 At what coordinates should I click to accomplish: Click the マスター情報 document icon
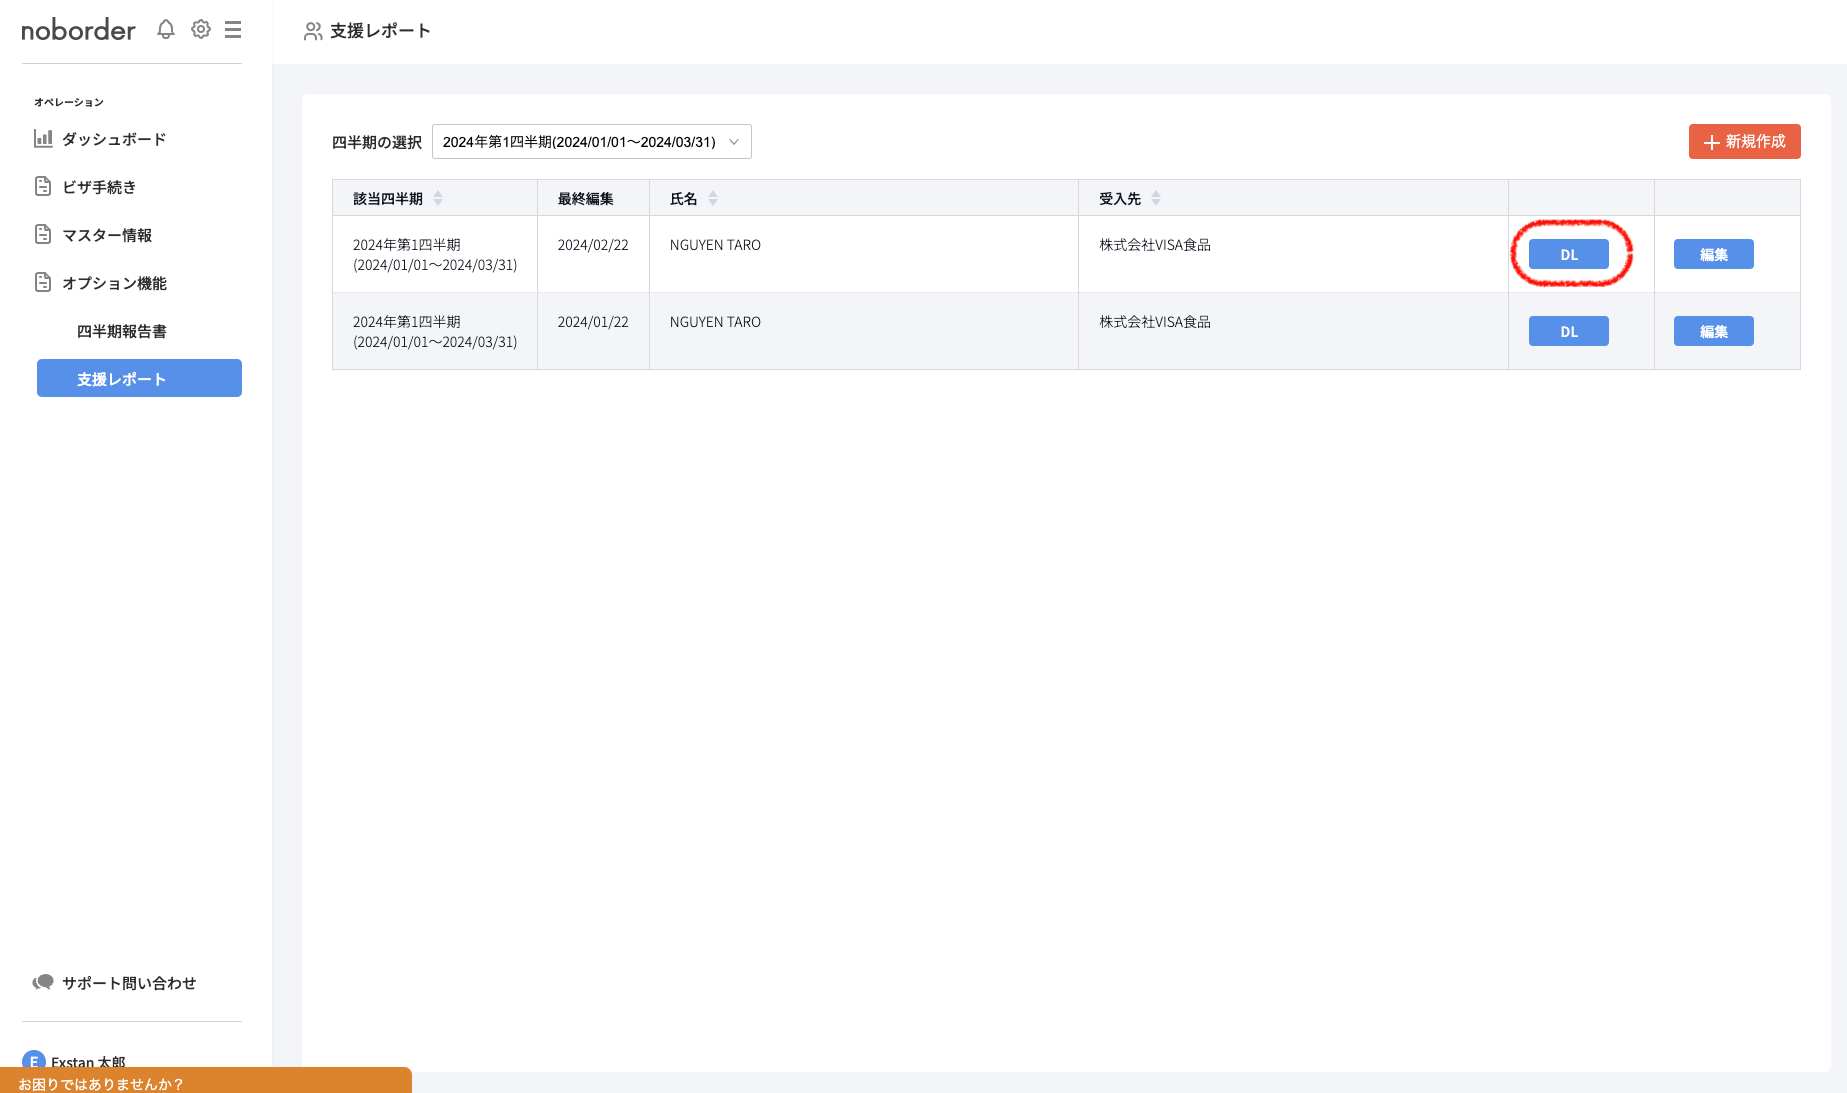point(43,234)
